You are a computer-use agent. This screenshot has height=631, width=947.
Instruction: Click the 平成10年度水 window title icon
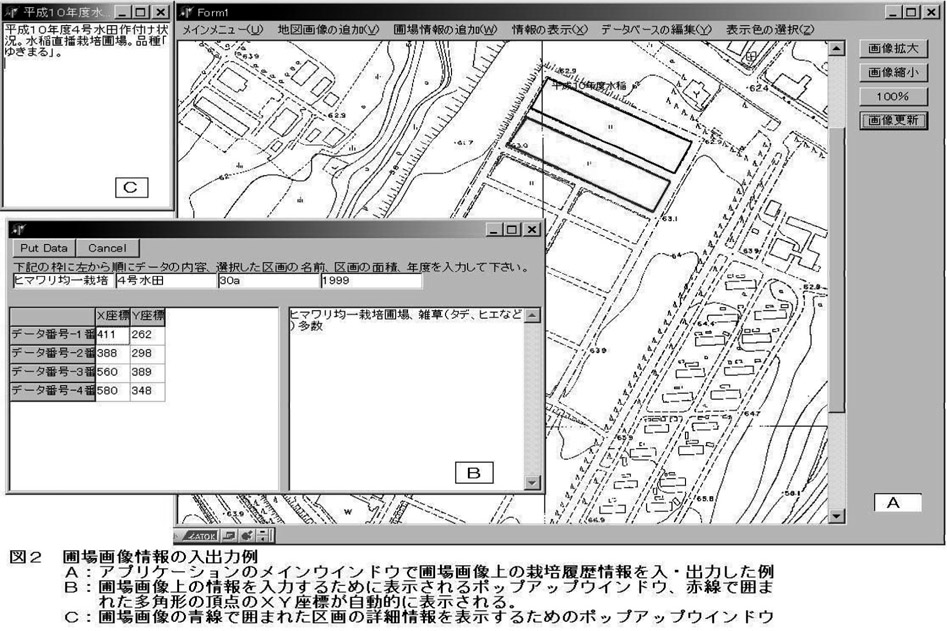click(x=13, y=12)
